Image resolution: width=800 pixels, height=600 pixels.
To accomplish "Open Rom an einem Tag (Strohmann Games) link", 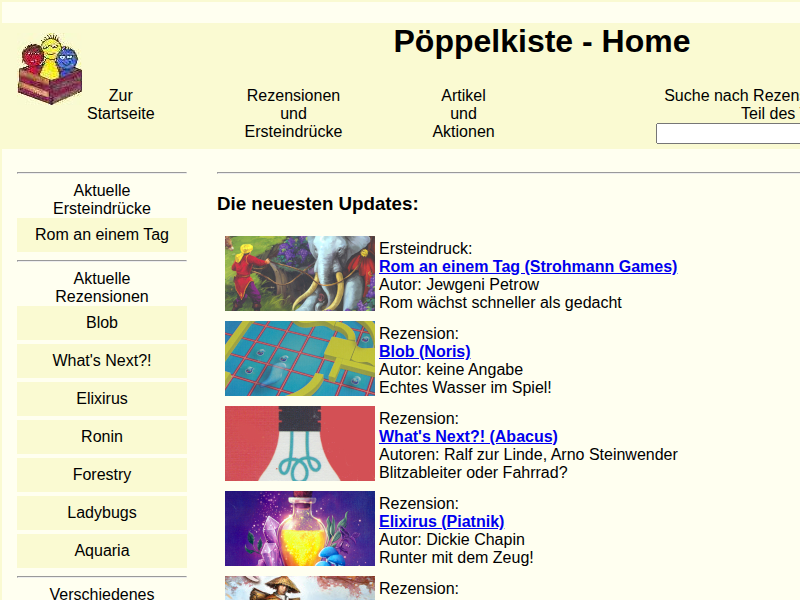I will [x=527, y=267].
